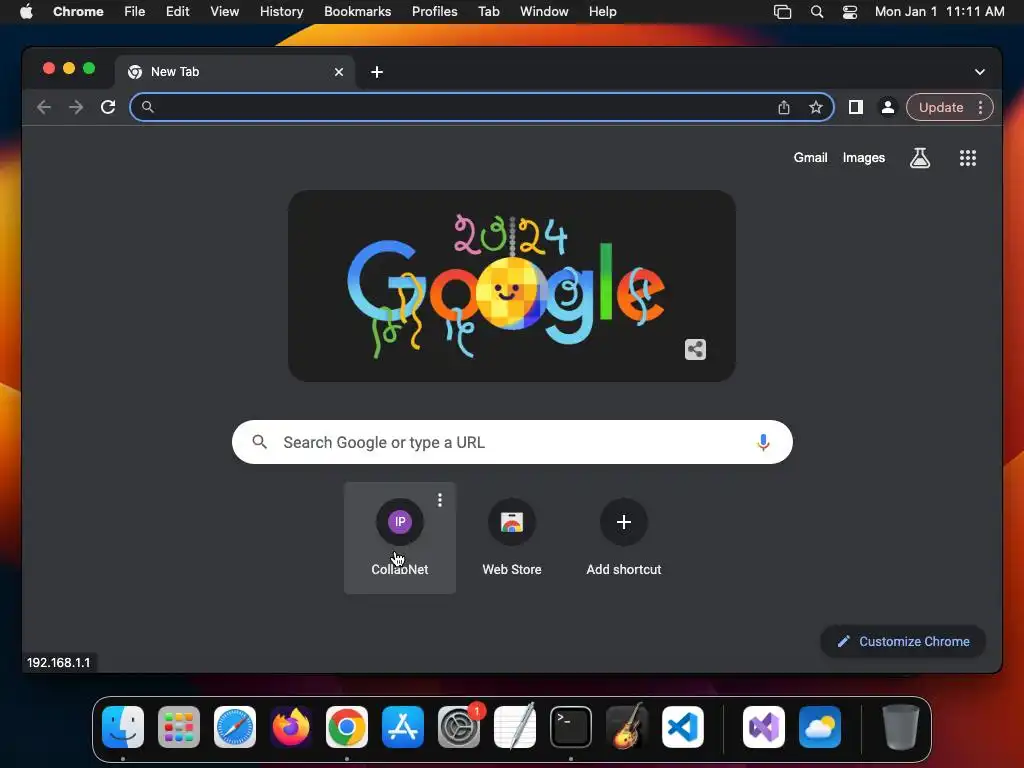Go back using the back arrow
Image resolution: width=1024 pixels, height=768 pixels.
[x=44, y=107]
